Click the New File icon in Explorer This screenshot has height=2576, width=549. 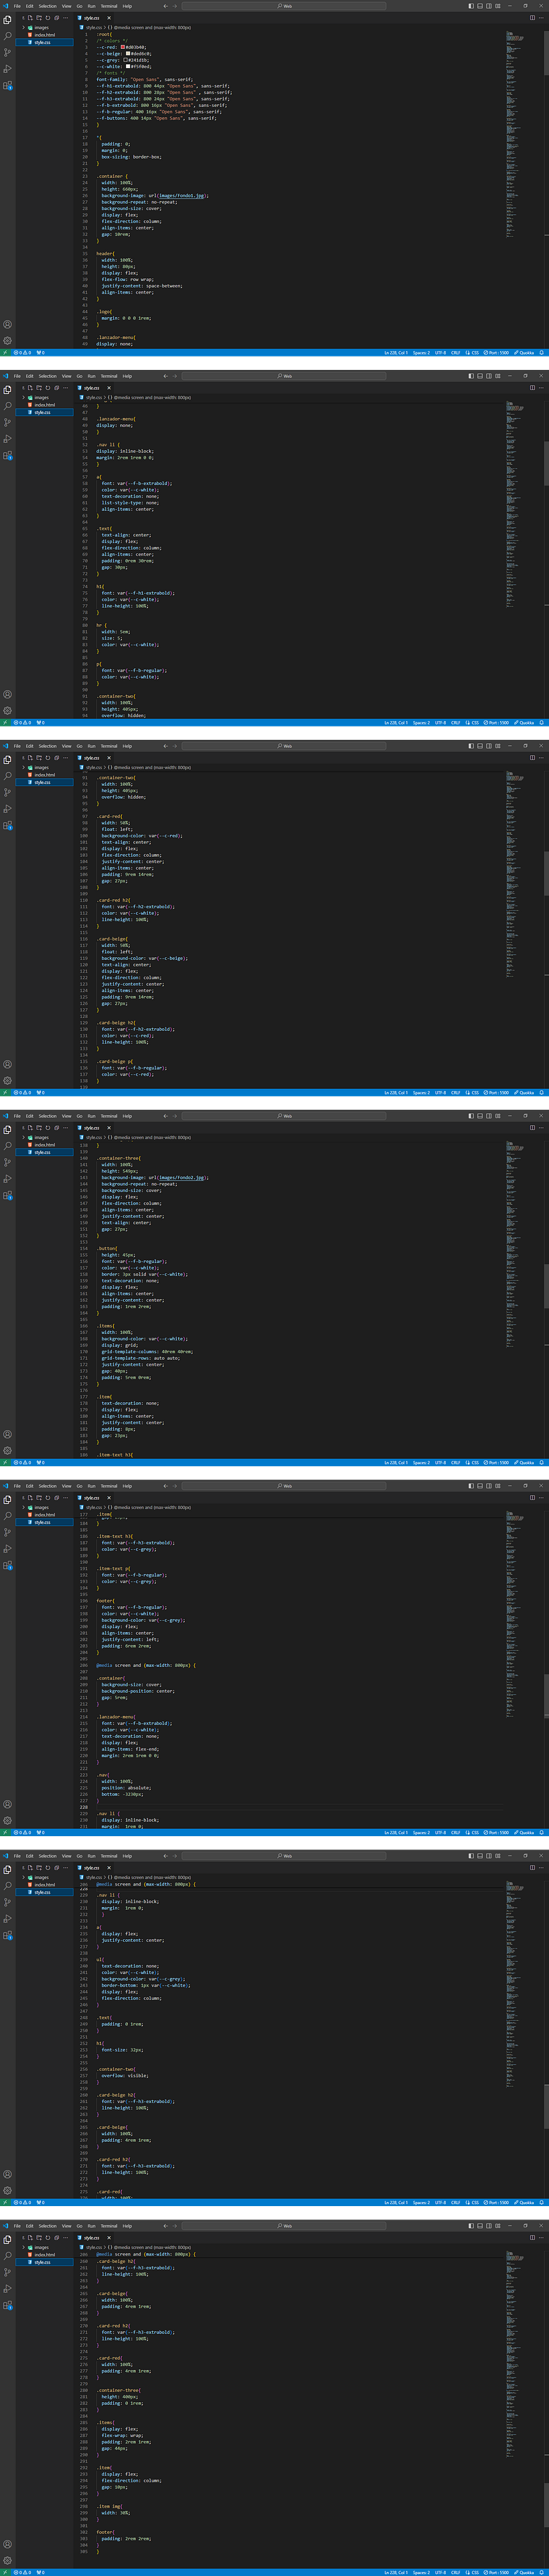point(30,18)
